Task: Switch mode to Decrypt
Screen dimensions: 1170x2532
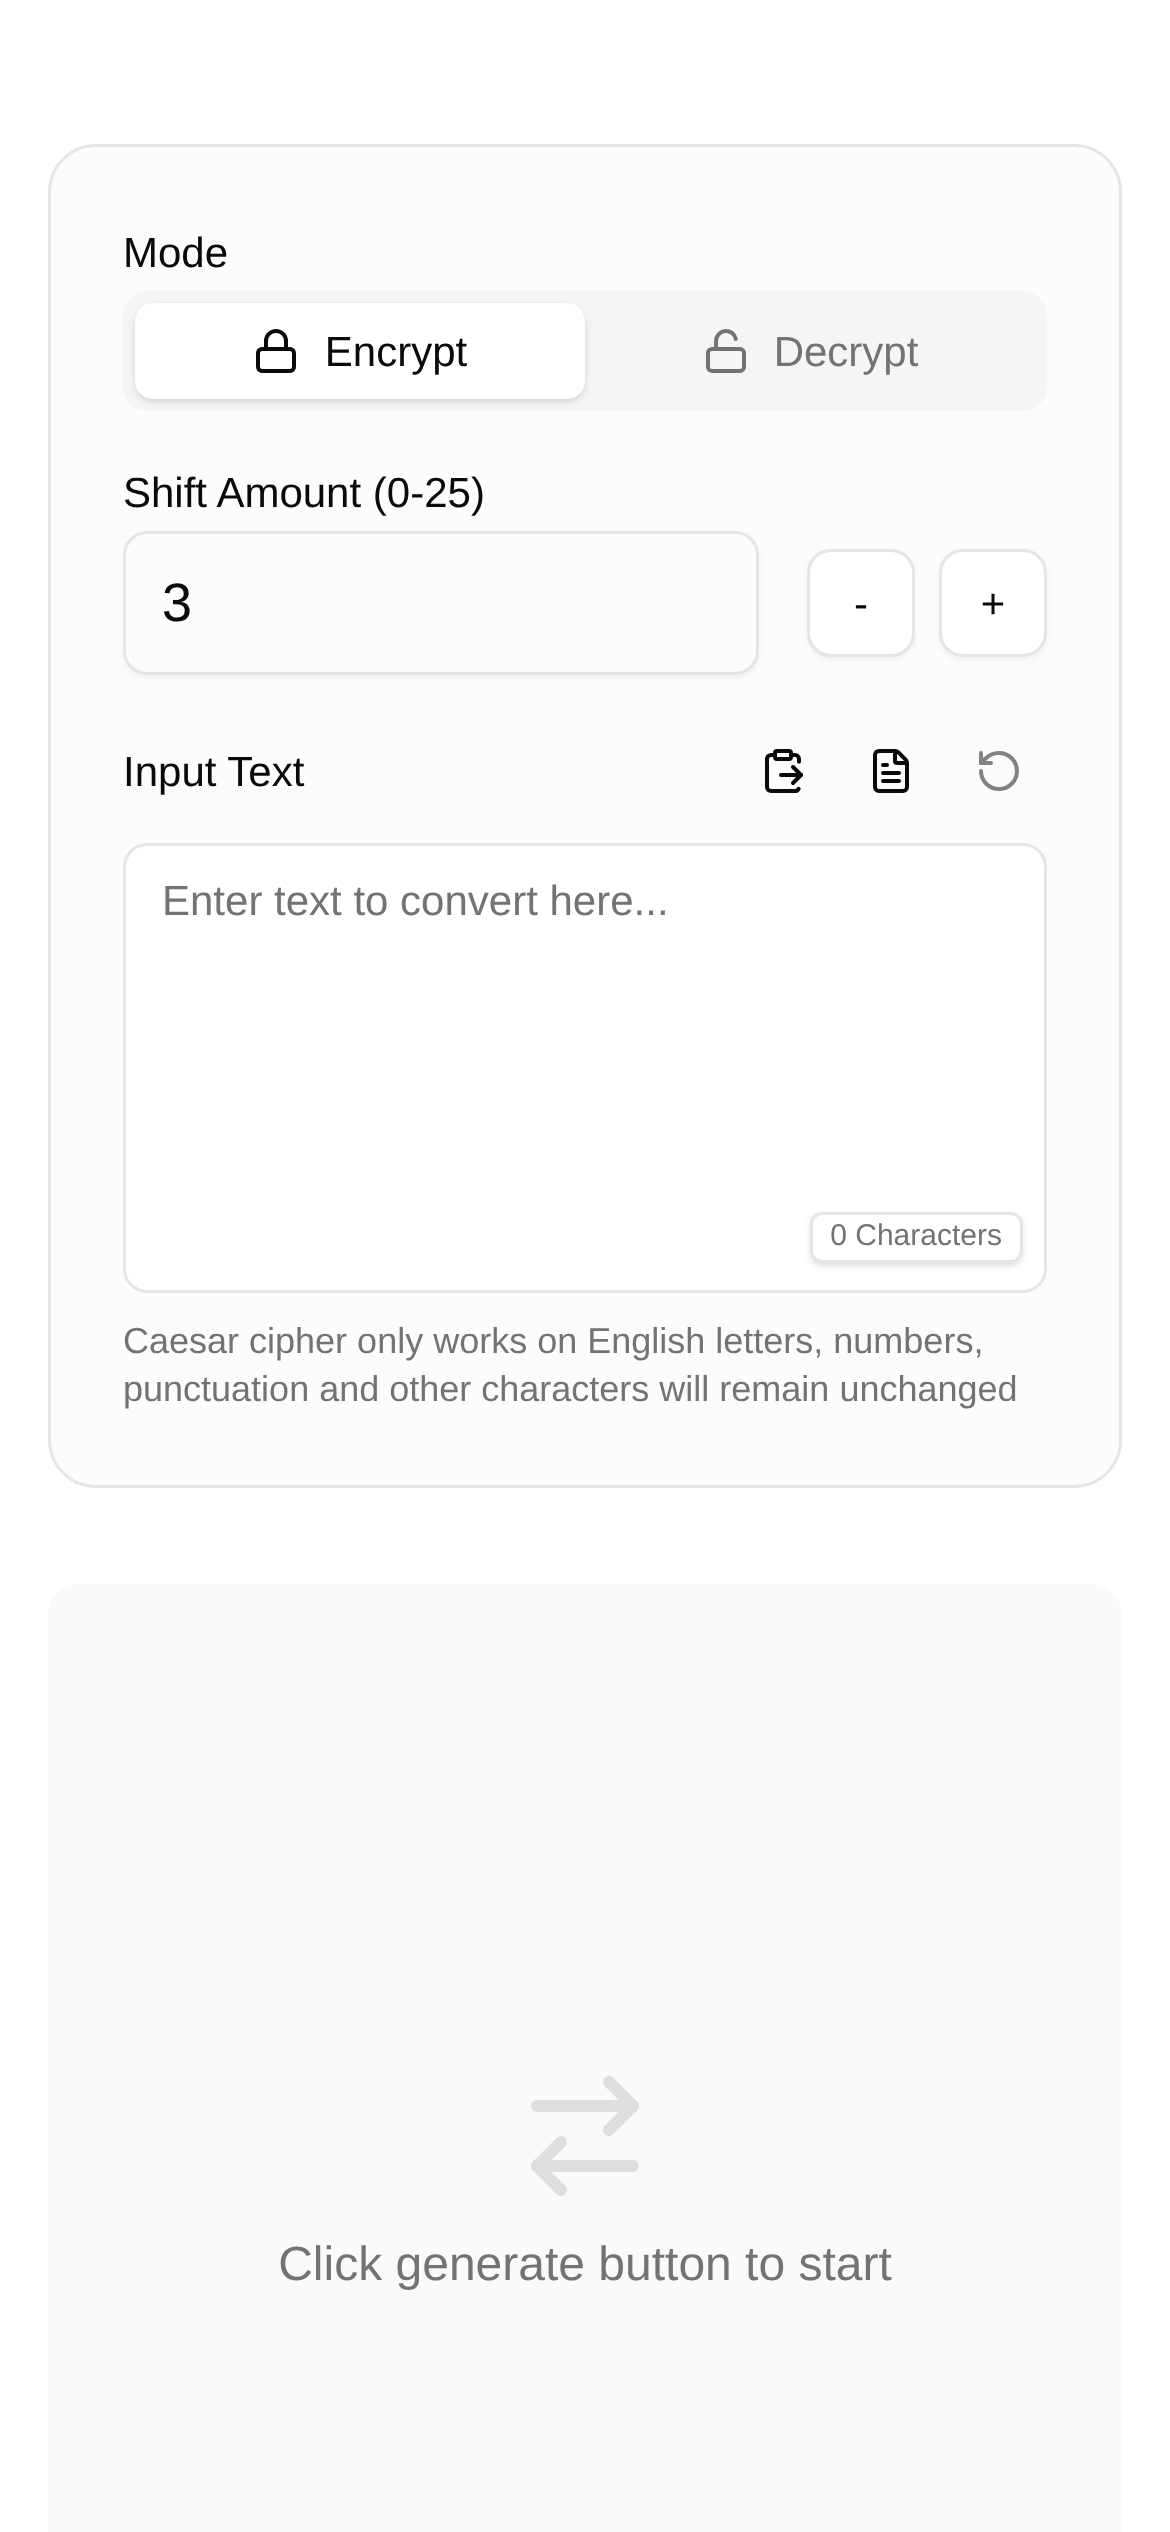Action: click(812, 351)
